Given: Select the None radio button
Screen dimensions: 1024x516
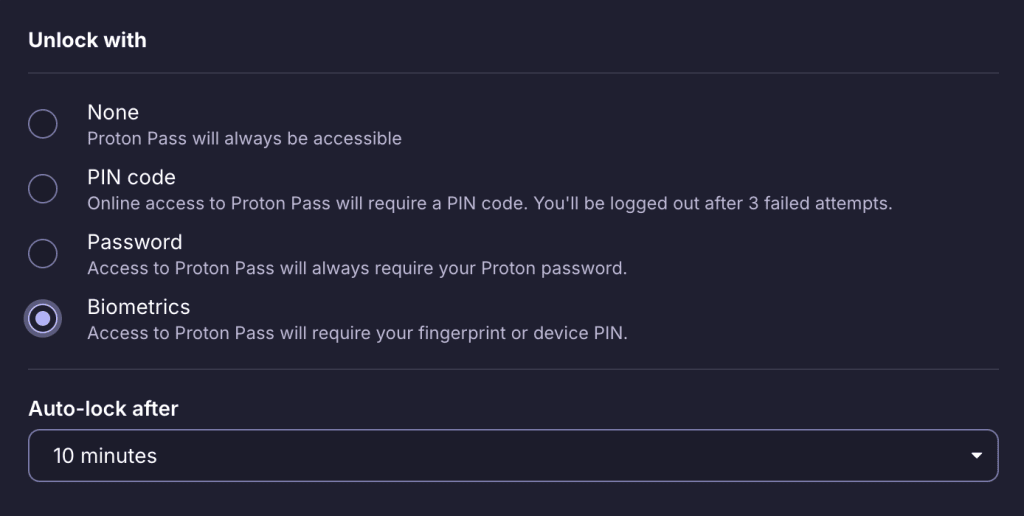Looking at the screenshot, I should [x=43, y=124].
